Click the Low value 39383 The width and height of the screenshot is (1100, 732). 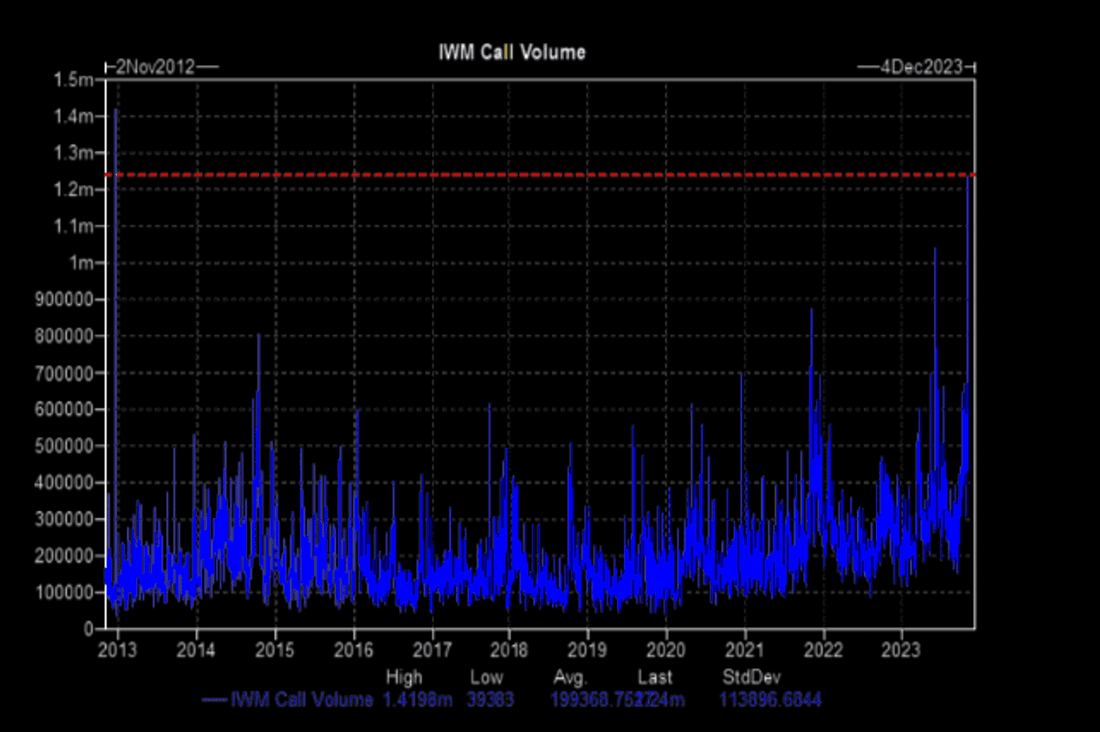tap(490, 700)
